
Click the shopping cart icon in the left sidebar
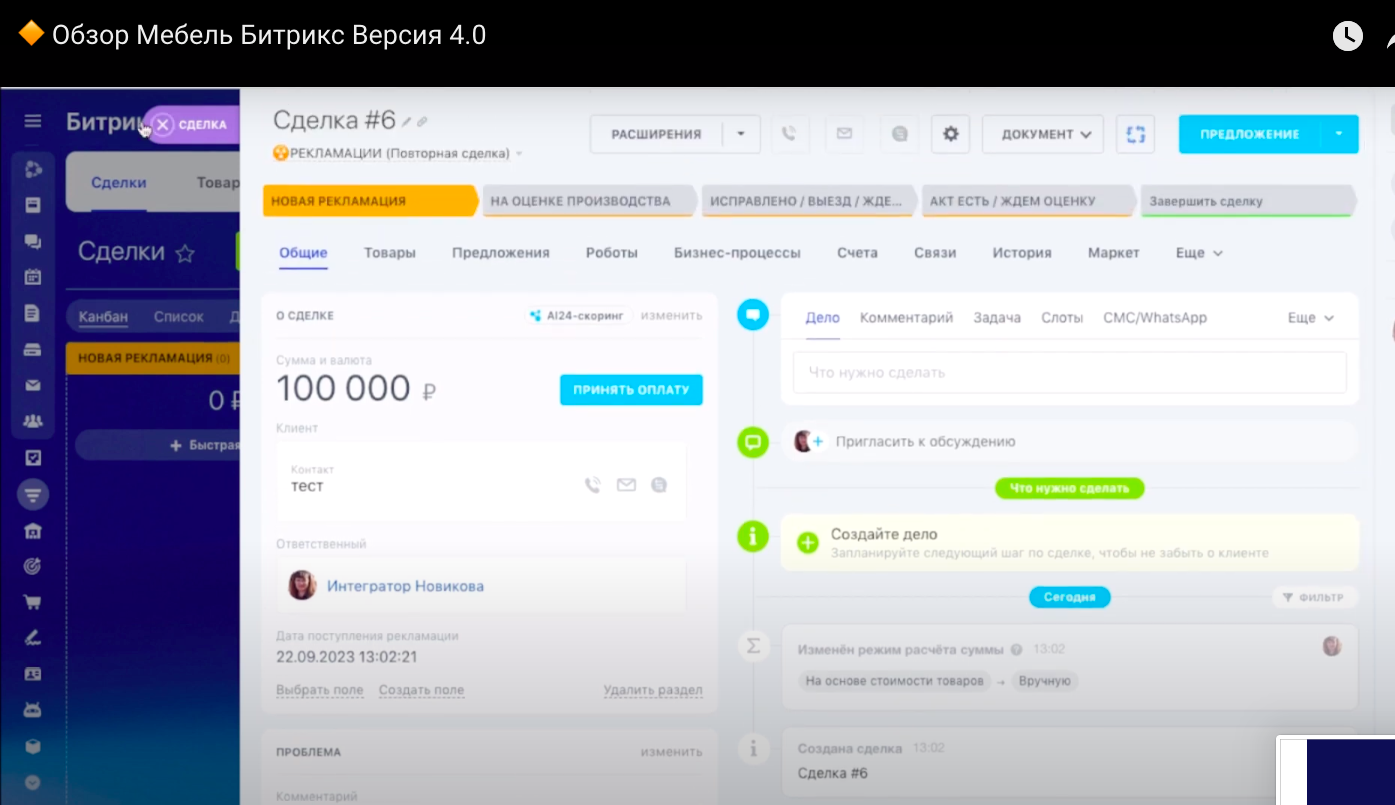click(x=33, y=602)
